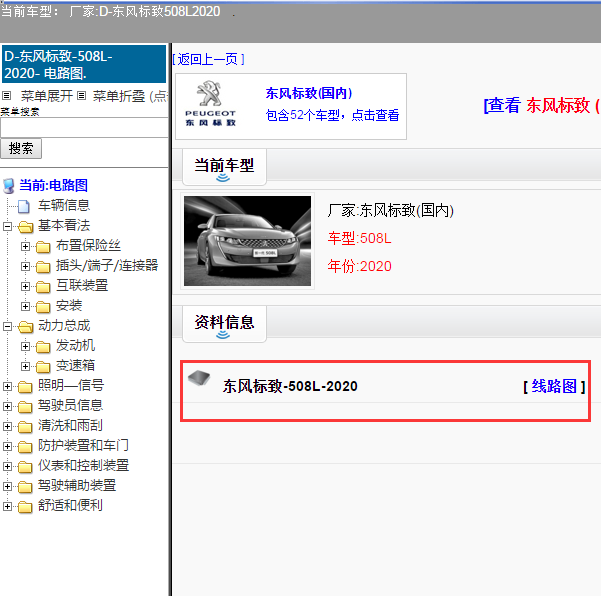The height and width of the screenshot is (596, 601).
Task: Click the folder icon for 布置保险丝
Action: [43, 247]
